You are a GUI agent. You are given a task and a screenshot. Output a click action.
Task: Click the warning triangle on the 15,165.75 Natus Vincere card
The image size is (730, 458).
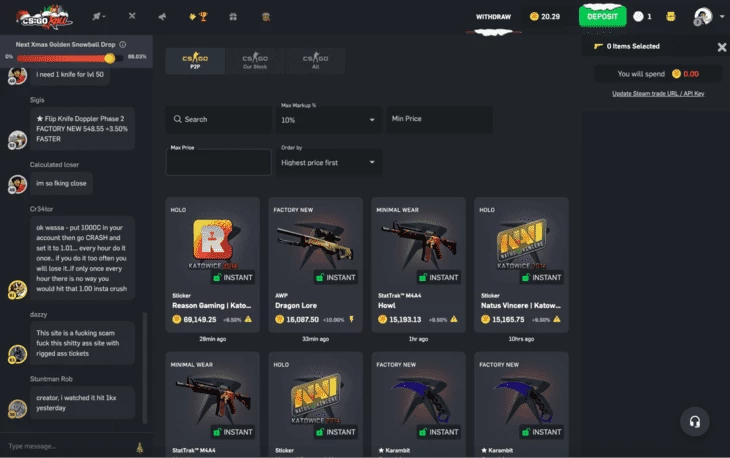coord(557,319)
